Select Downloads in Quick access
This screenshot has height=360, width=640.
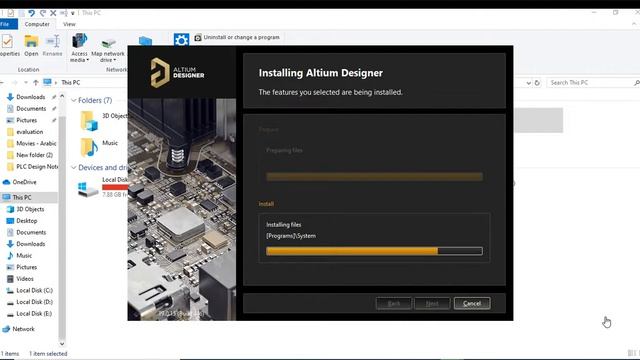click(31, 97)
